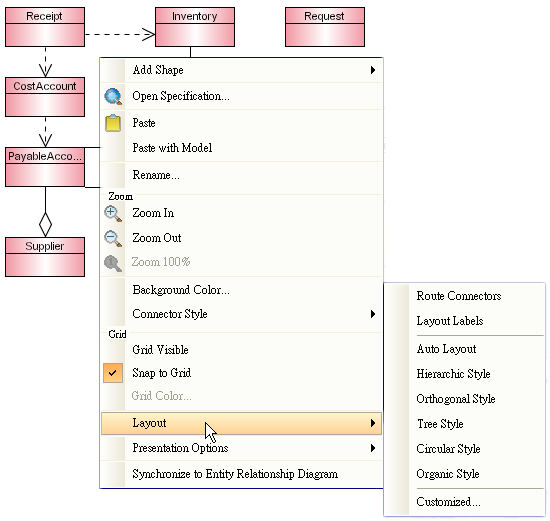The height and width of the screenshot is (521, 550).
Task: Apply Orthogonal Style layout
Action: pyautogui.click(x=465, y=399)
